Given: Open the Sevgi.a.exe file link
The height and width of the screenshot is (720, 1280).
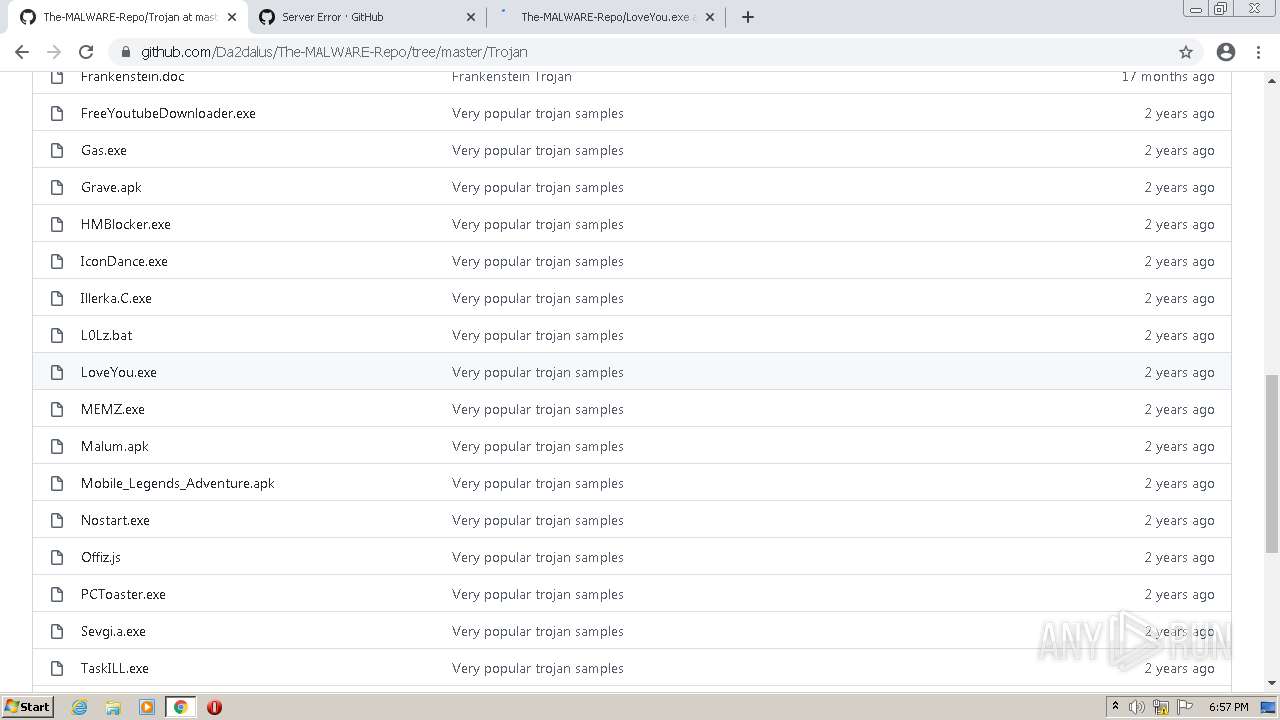Looking at the screenshot, I should pyautogui.click(x=113, y=631).
